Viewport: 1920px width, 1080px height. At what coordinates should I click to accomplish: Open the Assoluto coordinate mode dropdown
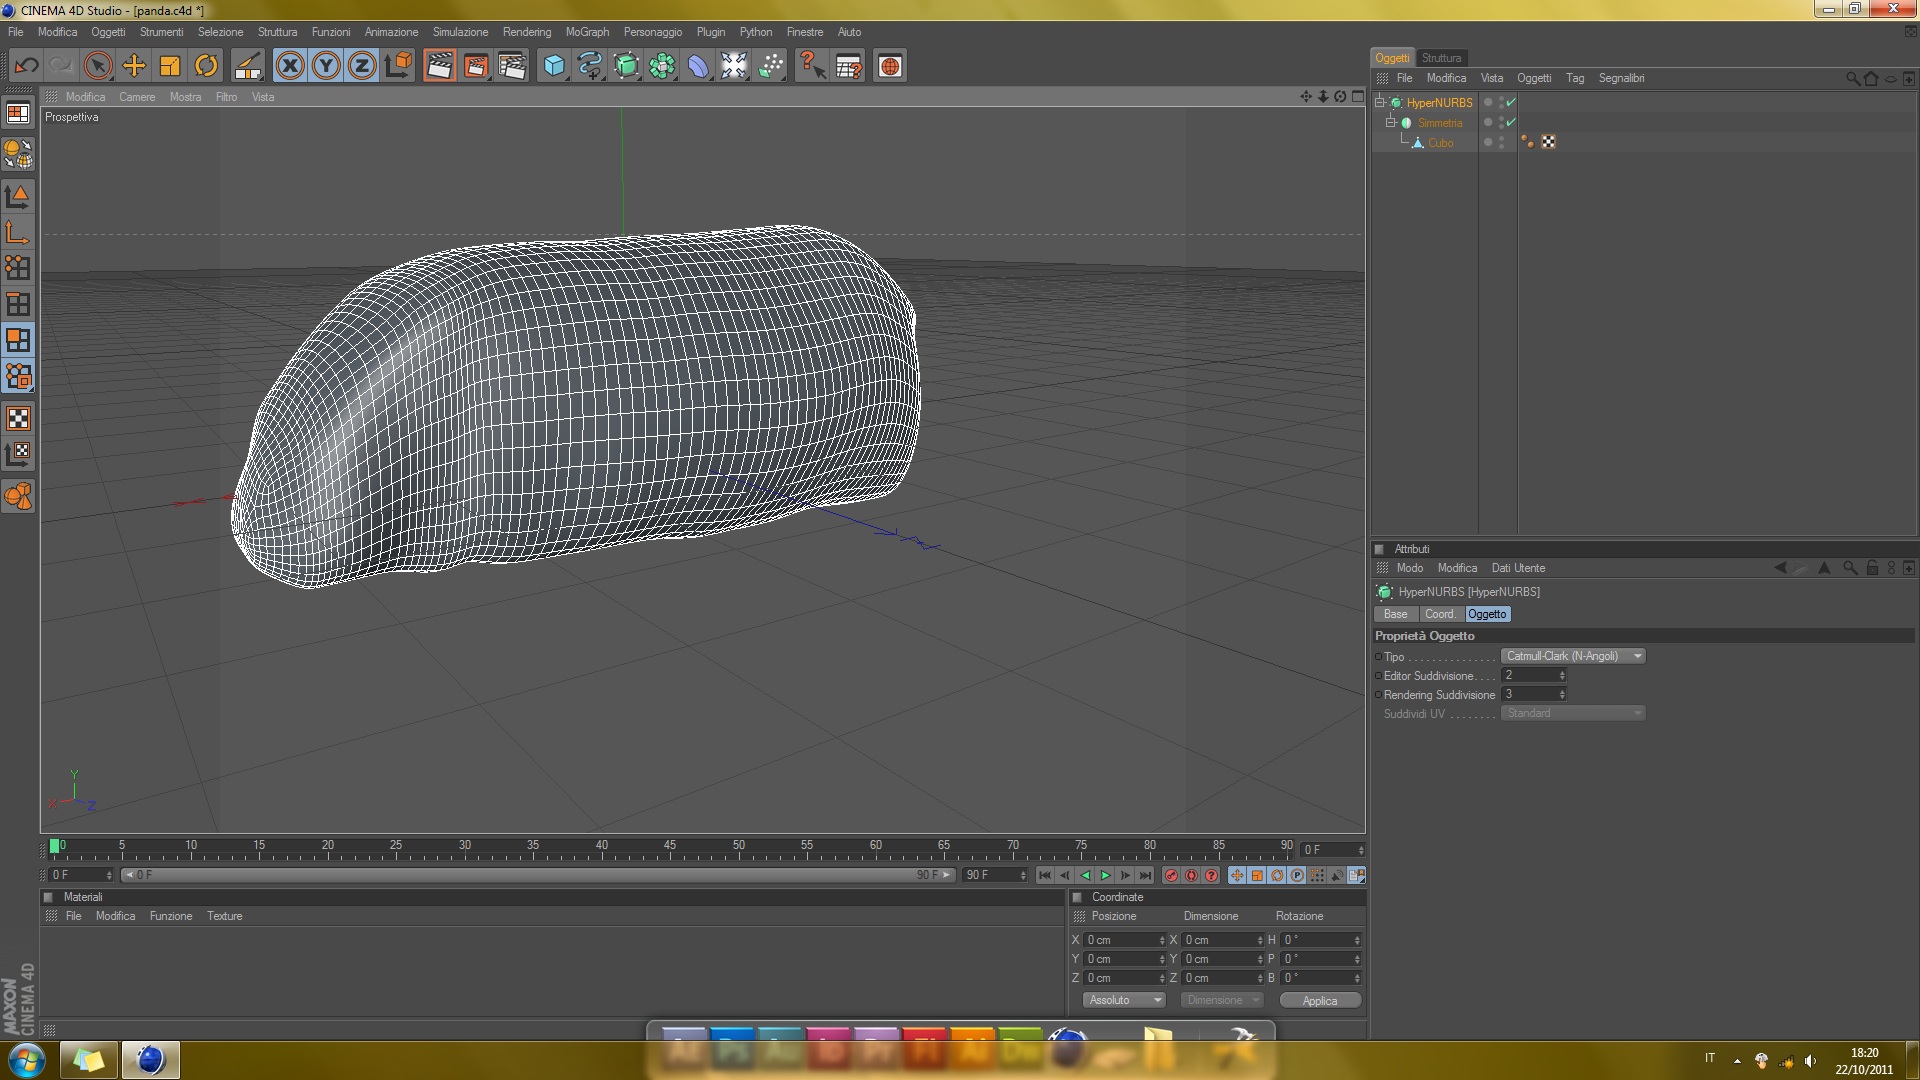pos(1125,1000)
